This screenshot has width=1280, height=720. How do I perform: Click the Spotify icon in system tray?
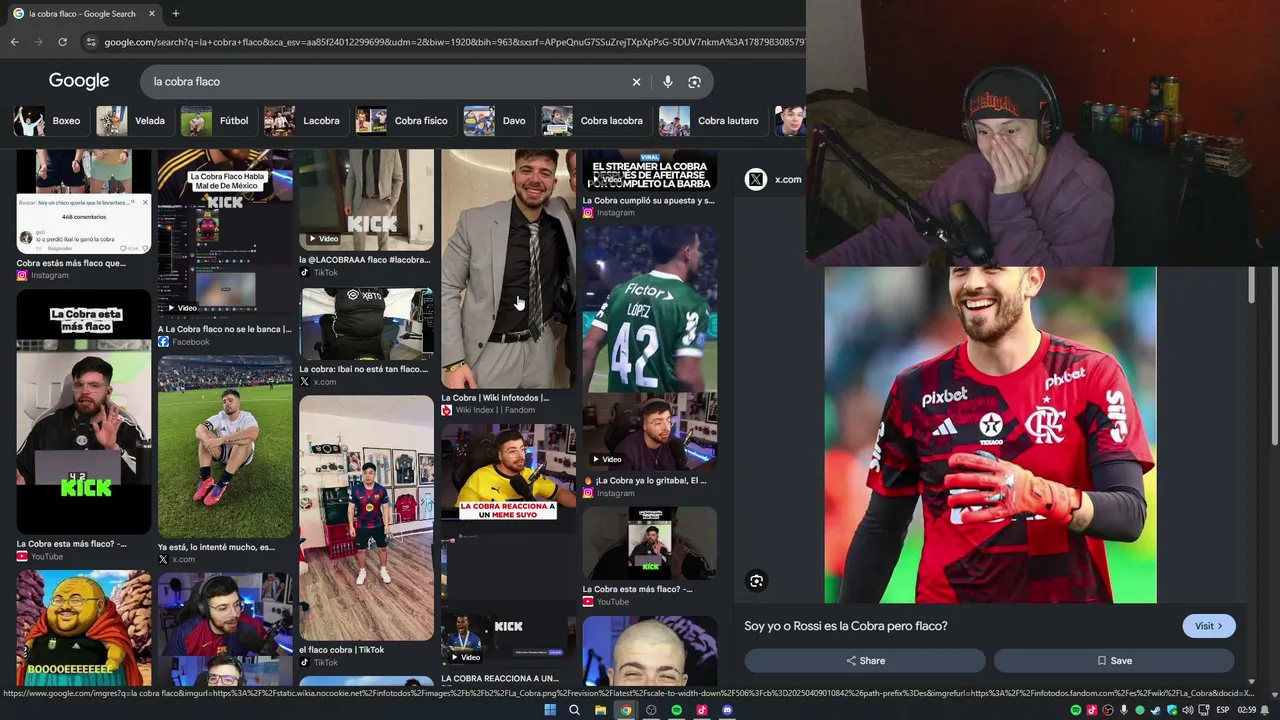tap(1076, 710)
